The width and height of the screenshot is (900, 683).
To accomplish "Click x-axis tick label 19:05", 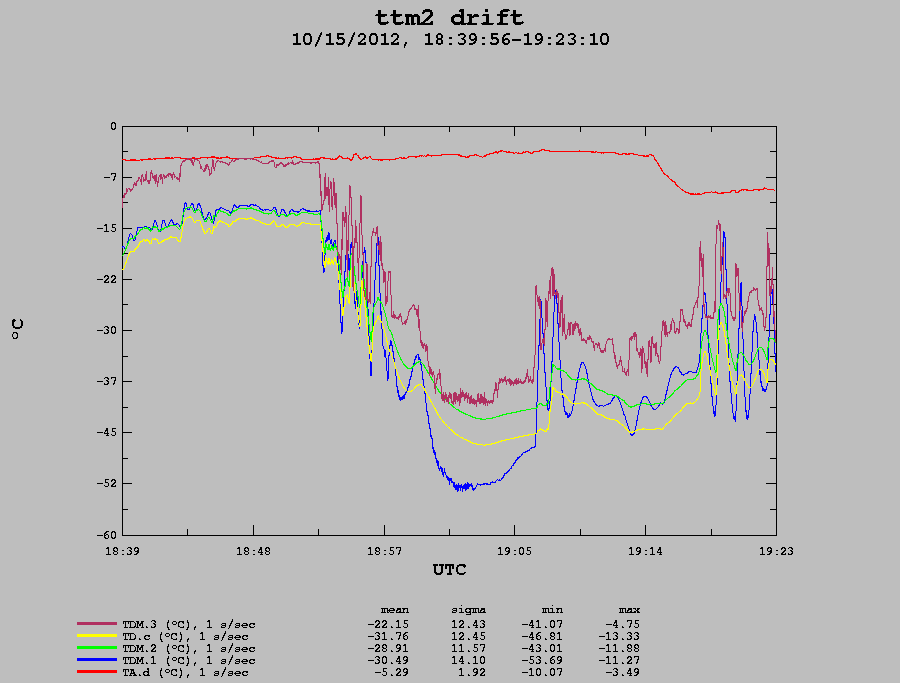I will pyautogui.click(x=514, y=552).
